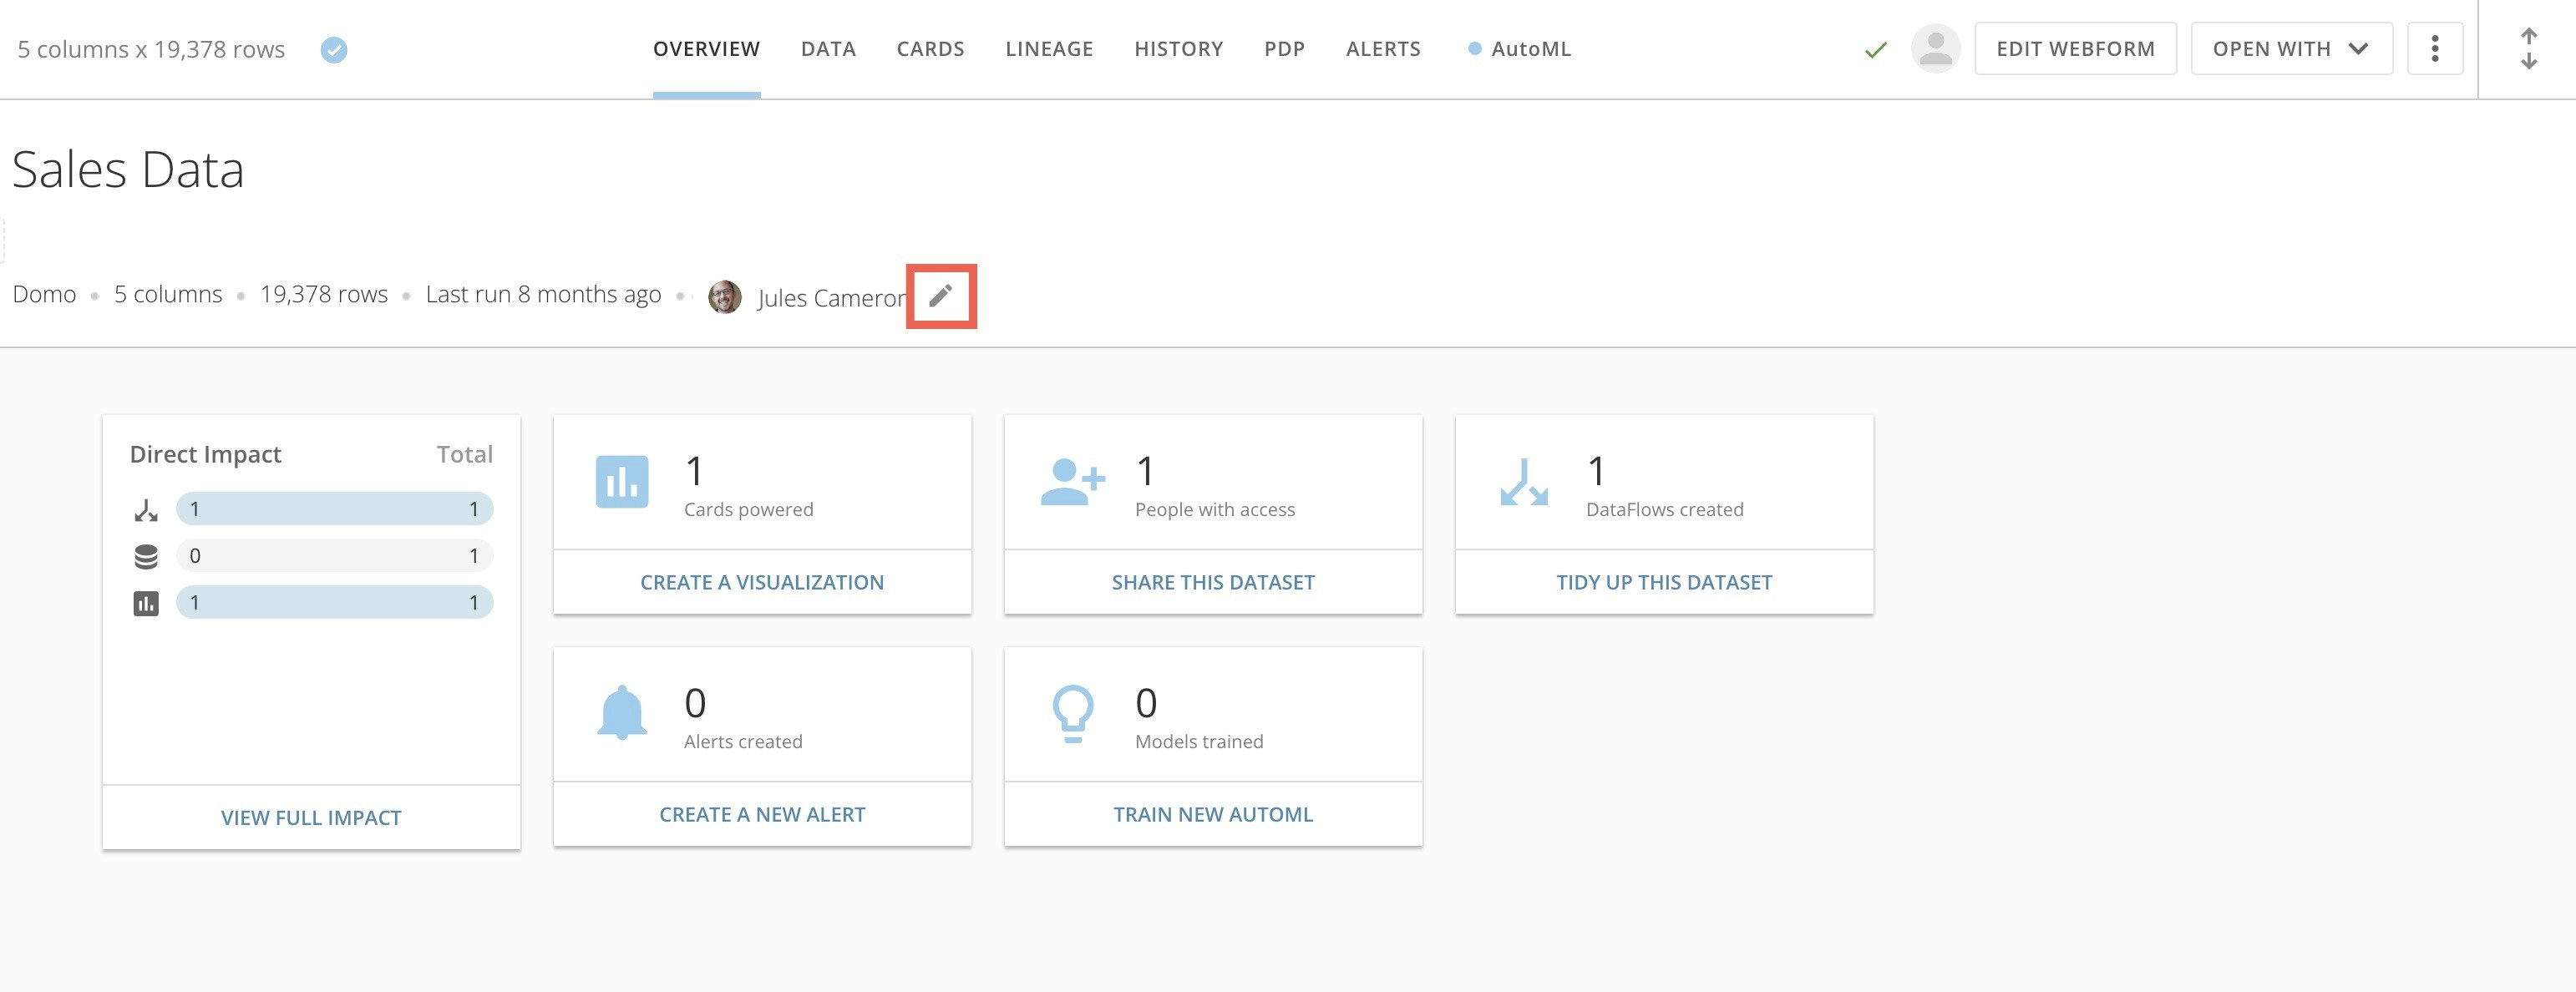Click the bar chart Cards powered icon

(x=621, y=482)
